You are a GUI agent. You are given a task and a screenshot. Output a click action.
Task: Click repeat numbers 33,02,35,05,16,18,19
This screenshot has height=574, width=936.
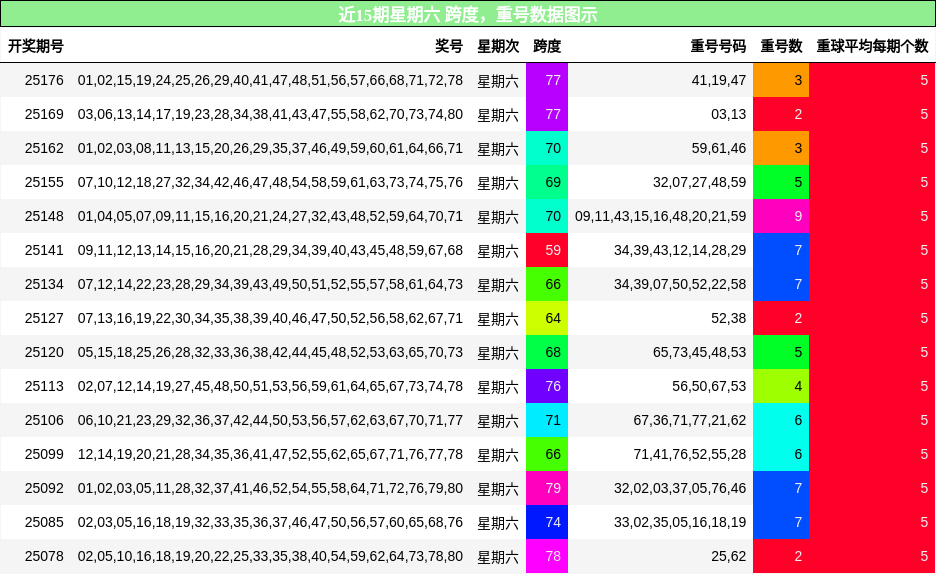pos(680,522)
